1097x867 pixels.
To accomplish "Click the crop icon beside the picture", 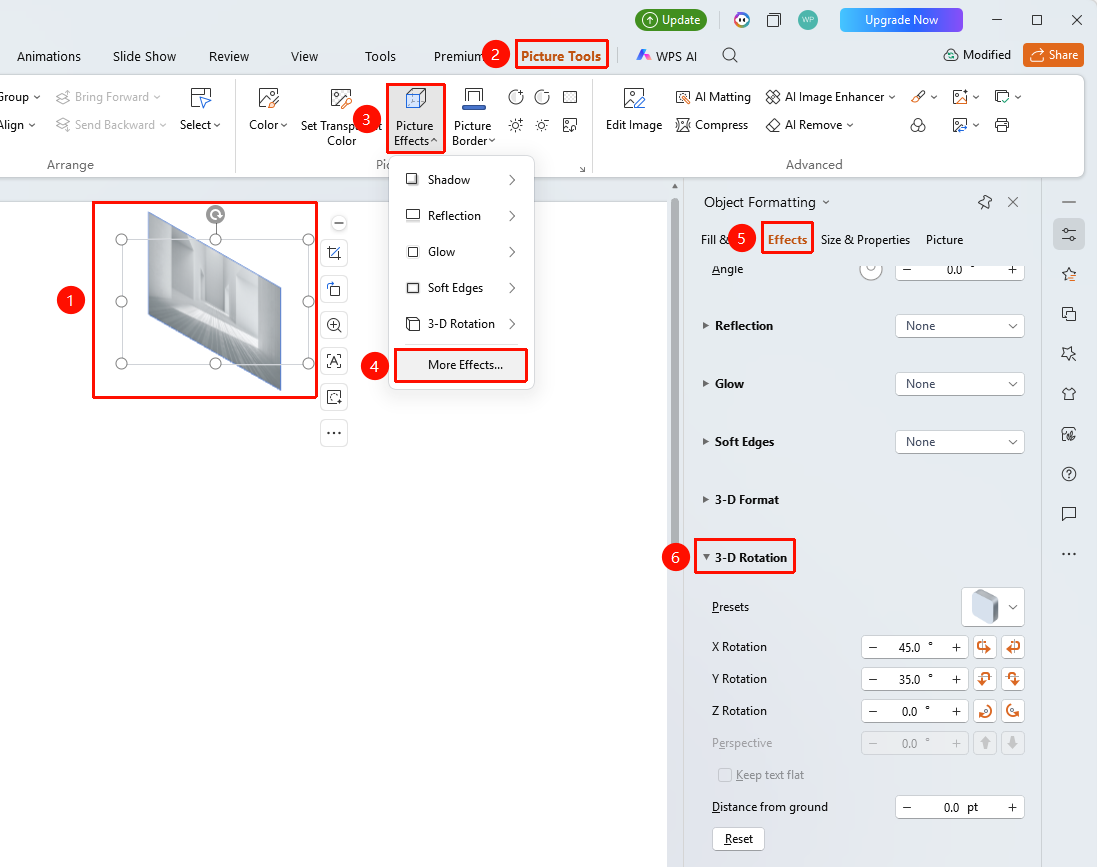I will (334, 253).
